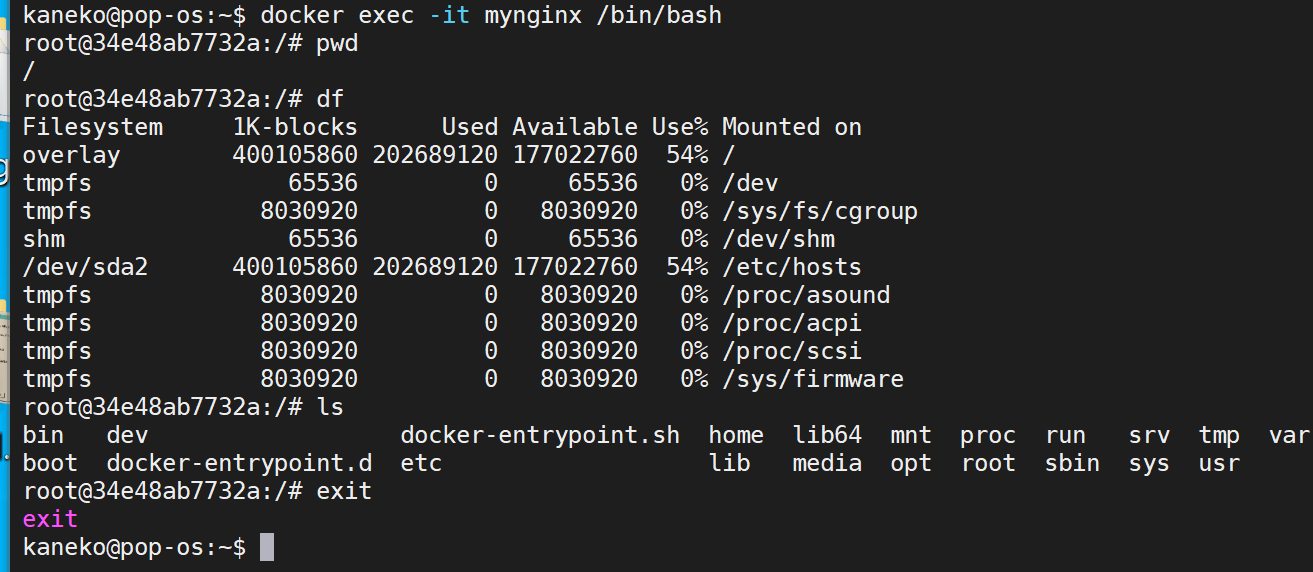Click the /sys/firmware mount point
Screen dimensions: 1313x572
813,380
